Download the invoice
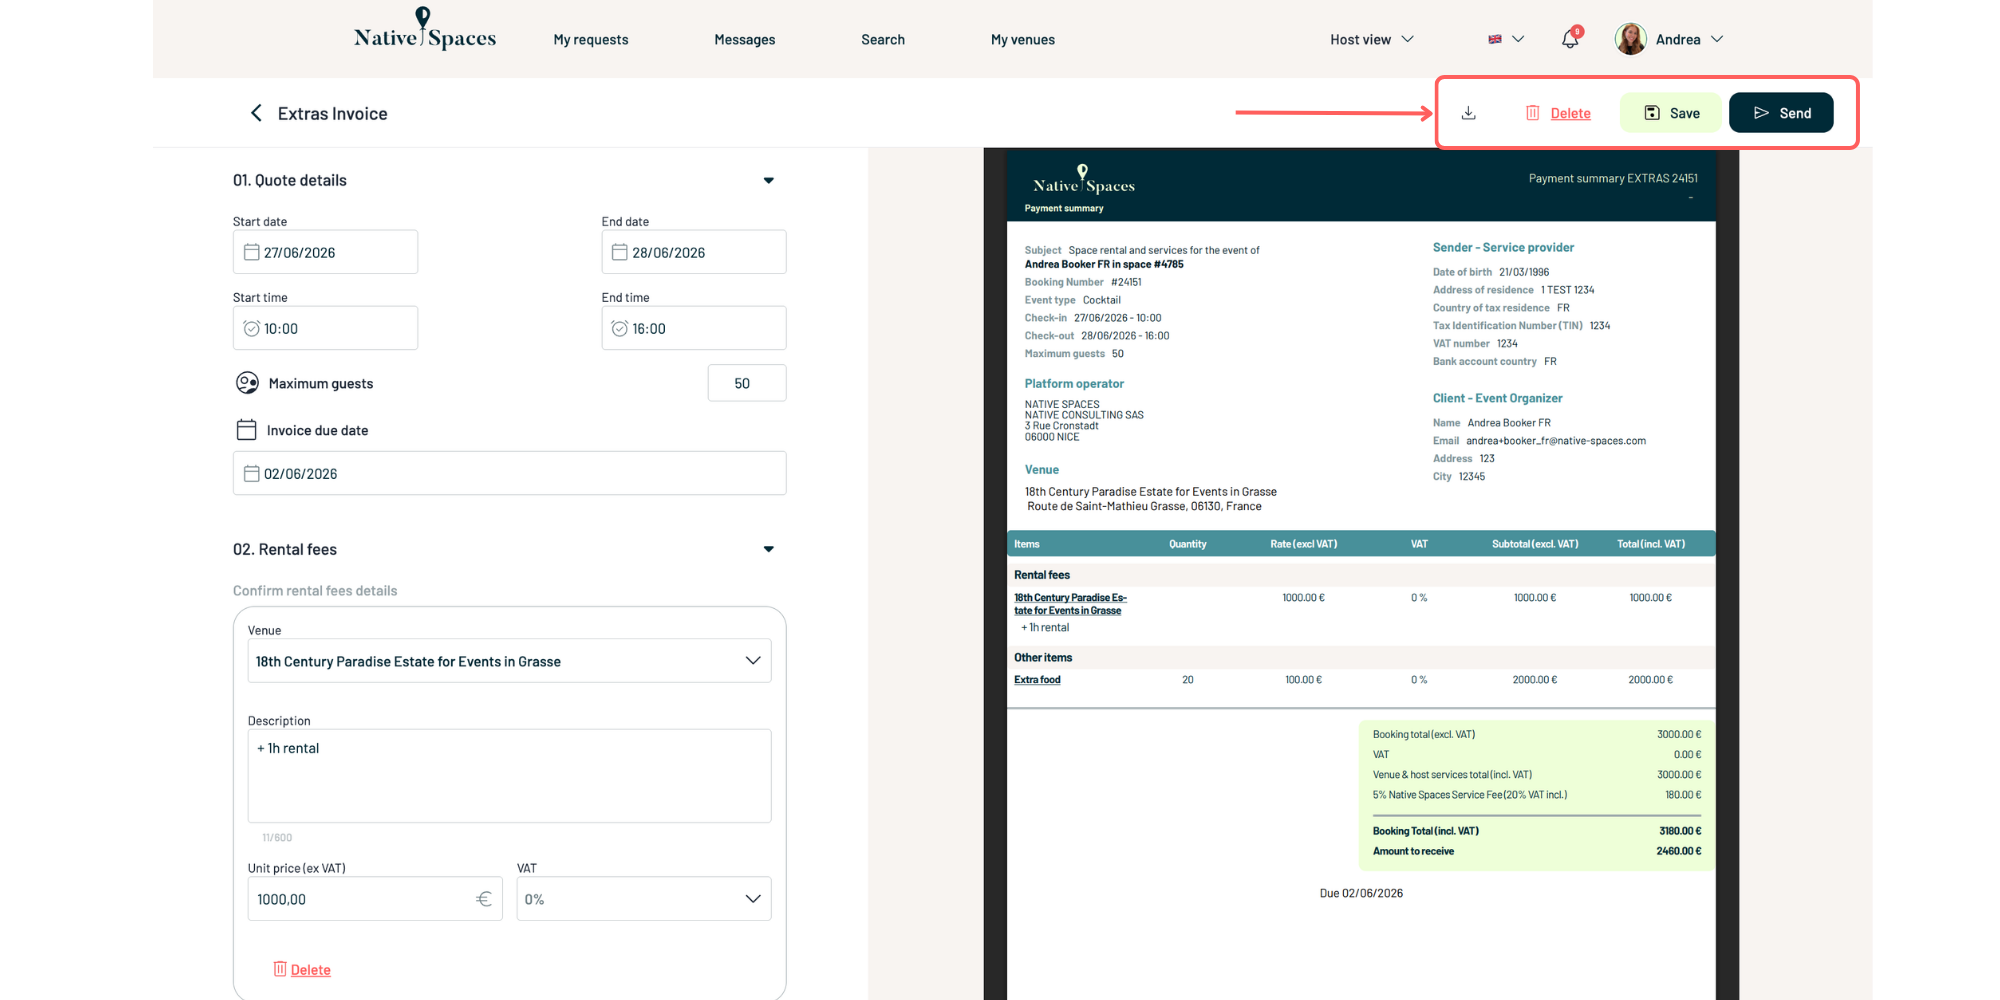Screen dimensions: 2000x1000 1469,113
